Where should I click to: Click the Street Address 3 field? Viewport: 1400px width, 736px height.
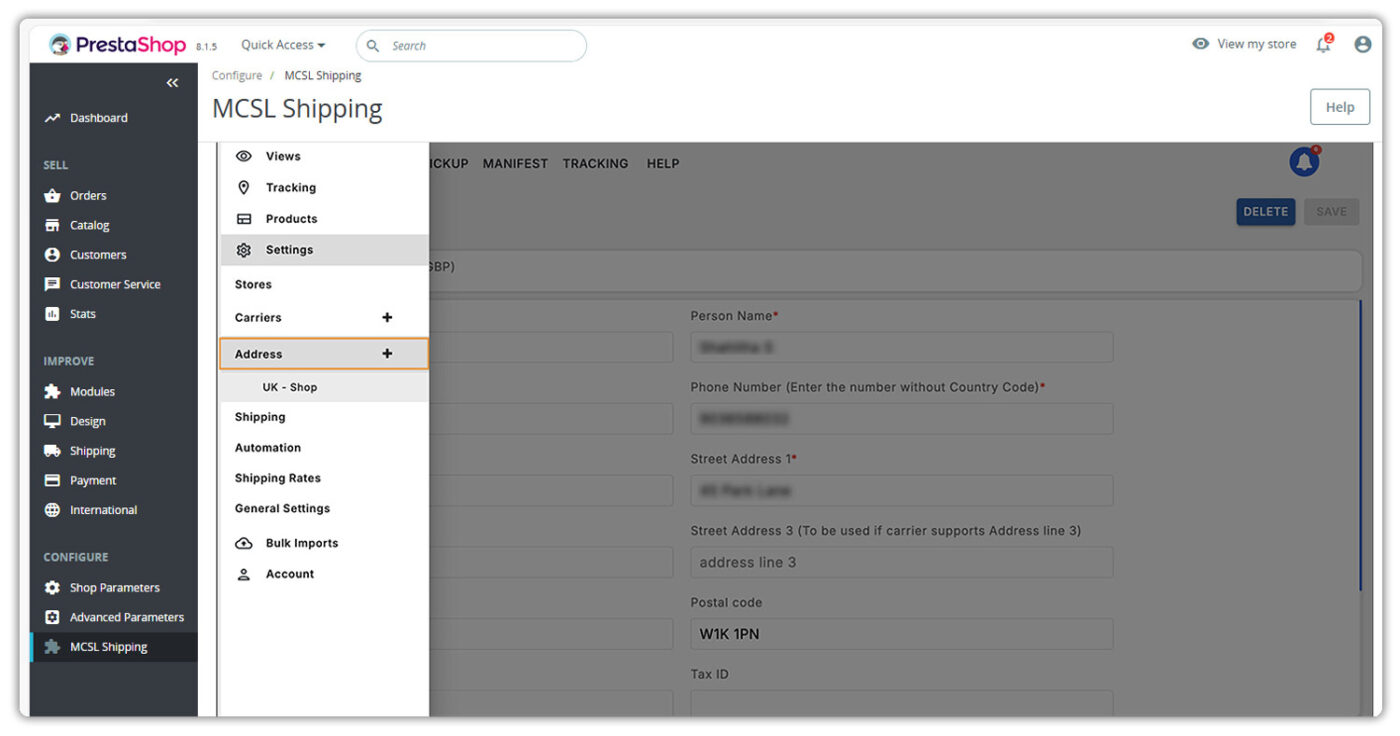pos(901,562)
